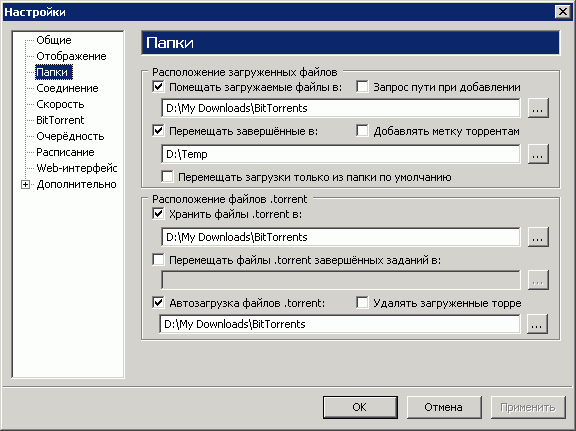Open the 'Общие' settings section

54,40
